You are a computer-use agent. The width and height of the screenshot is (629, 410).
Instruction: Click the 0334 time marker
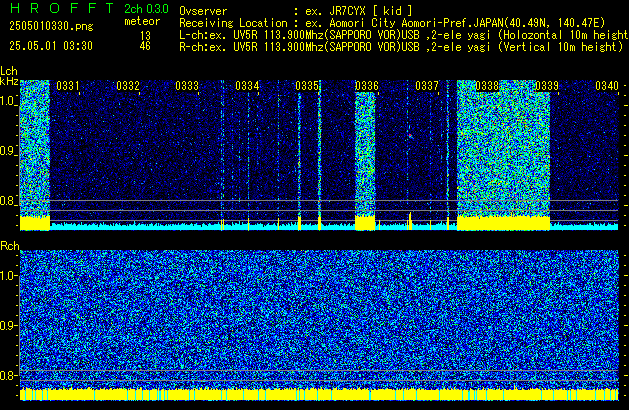coord(247,86)
